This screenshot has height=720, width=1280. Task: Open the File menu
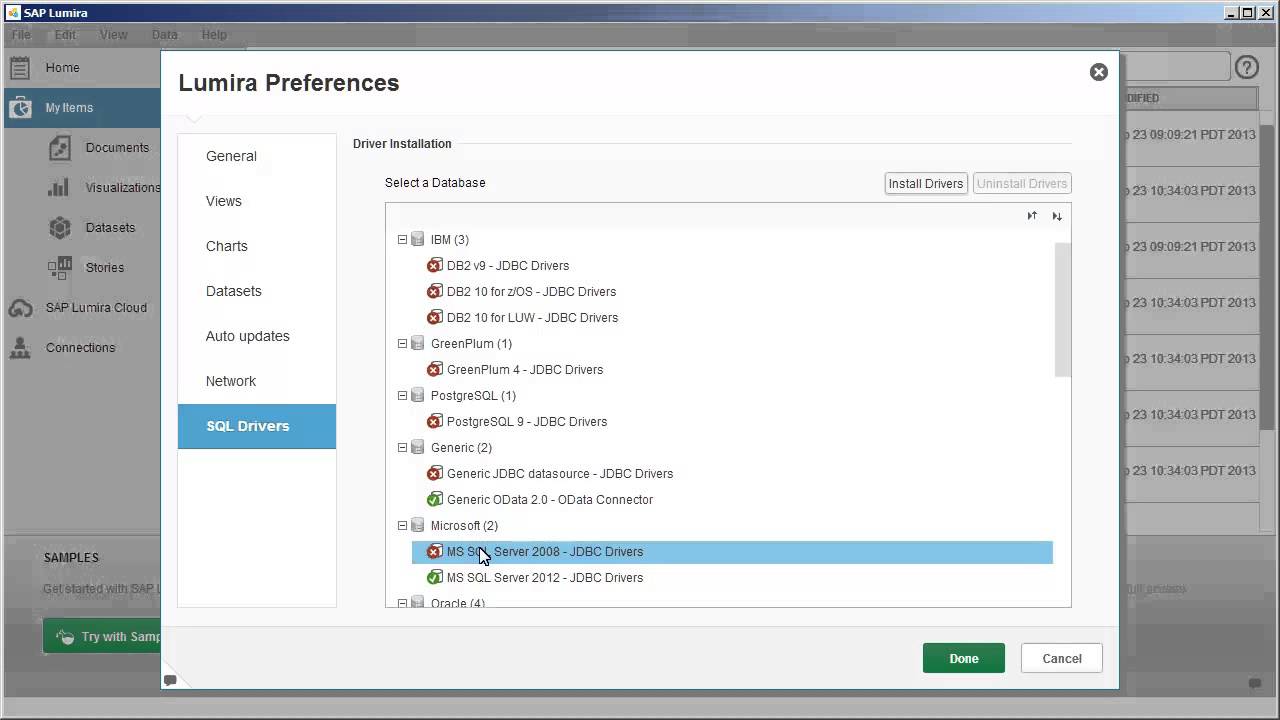point(21,35)
